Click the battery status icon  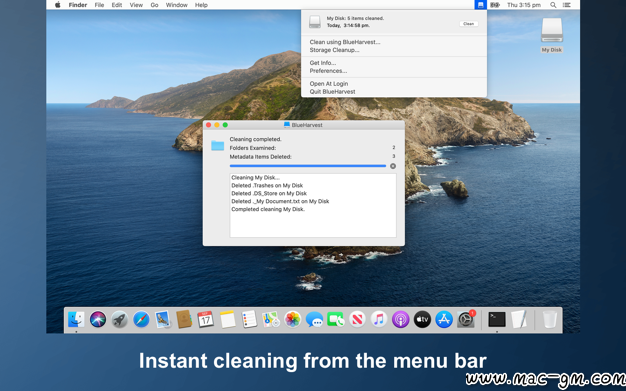point(495,5)
